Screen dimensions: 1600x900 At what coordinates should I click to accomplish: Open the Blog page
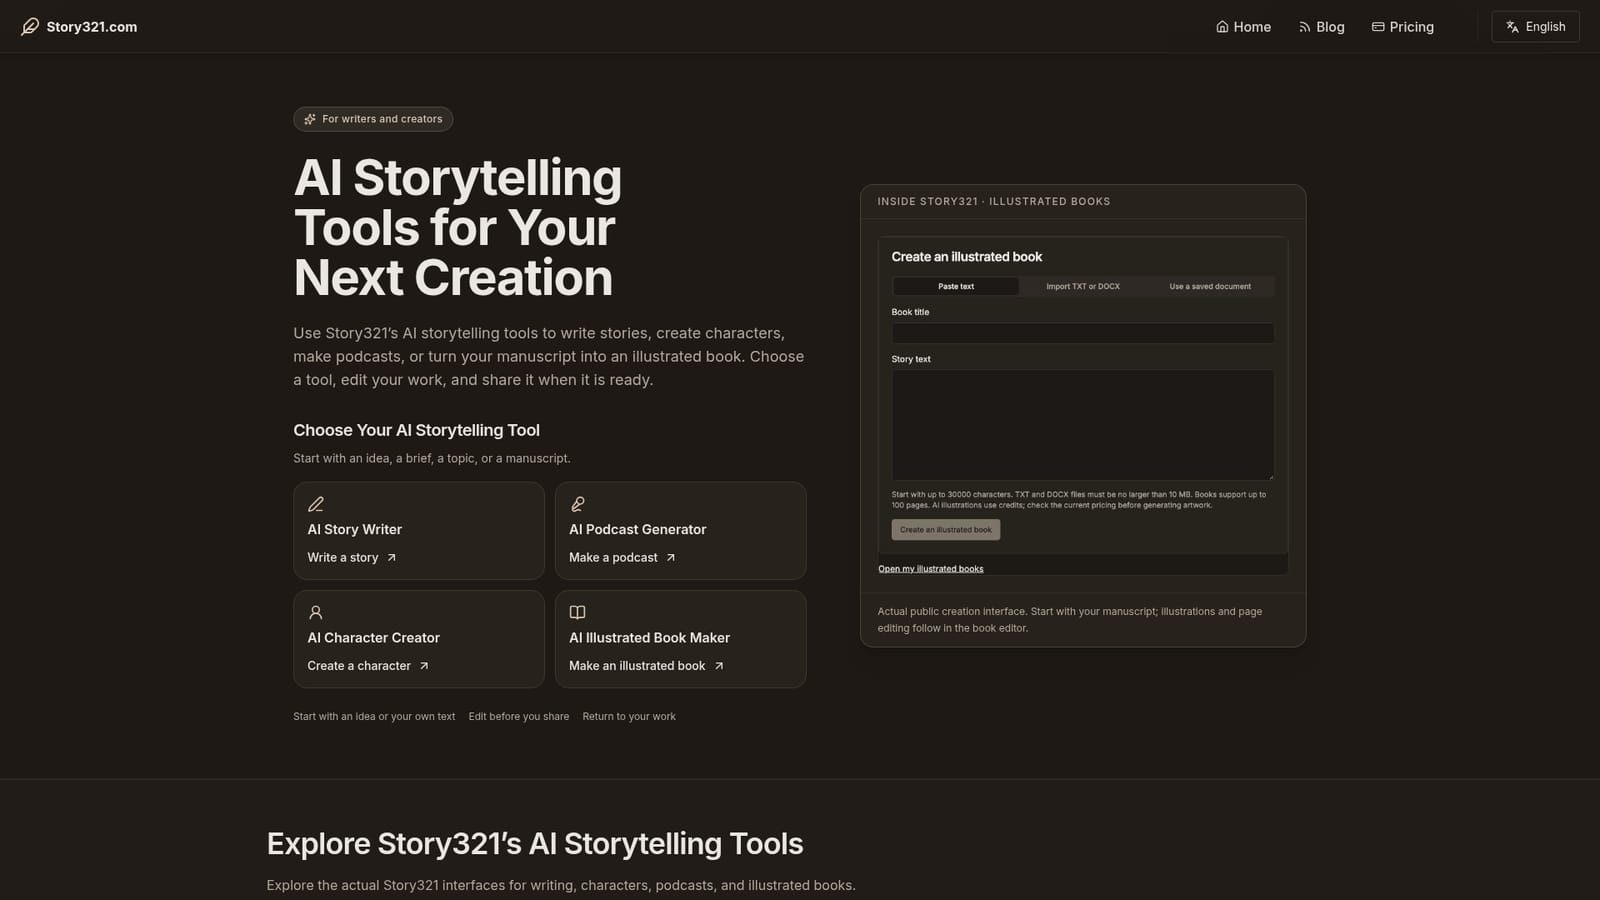pos(1321,27)
